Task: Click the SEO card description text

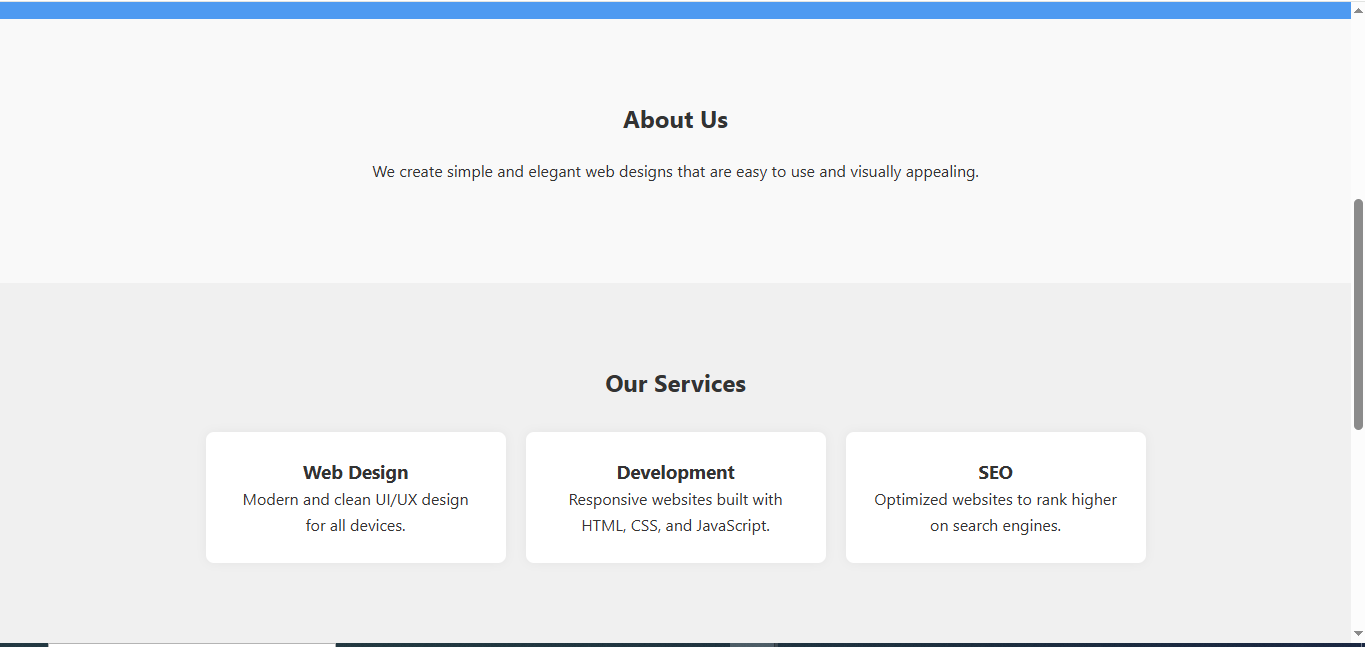Action: (x=995, y=512)
